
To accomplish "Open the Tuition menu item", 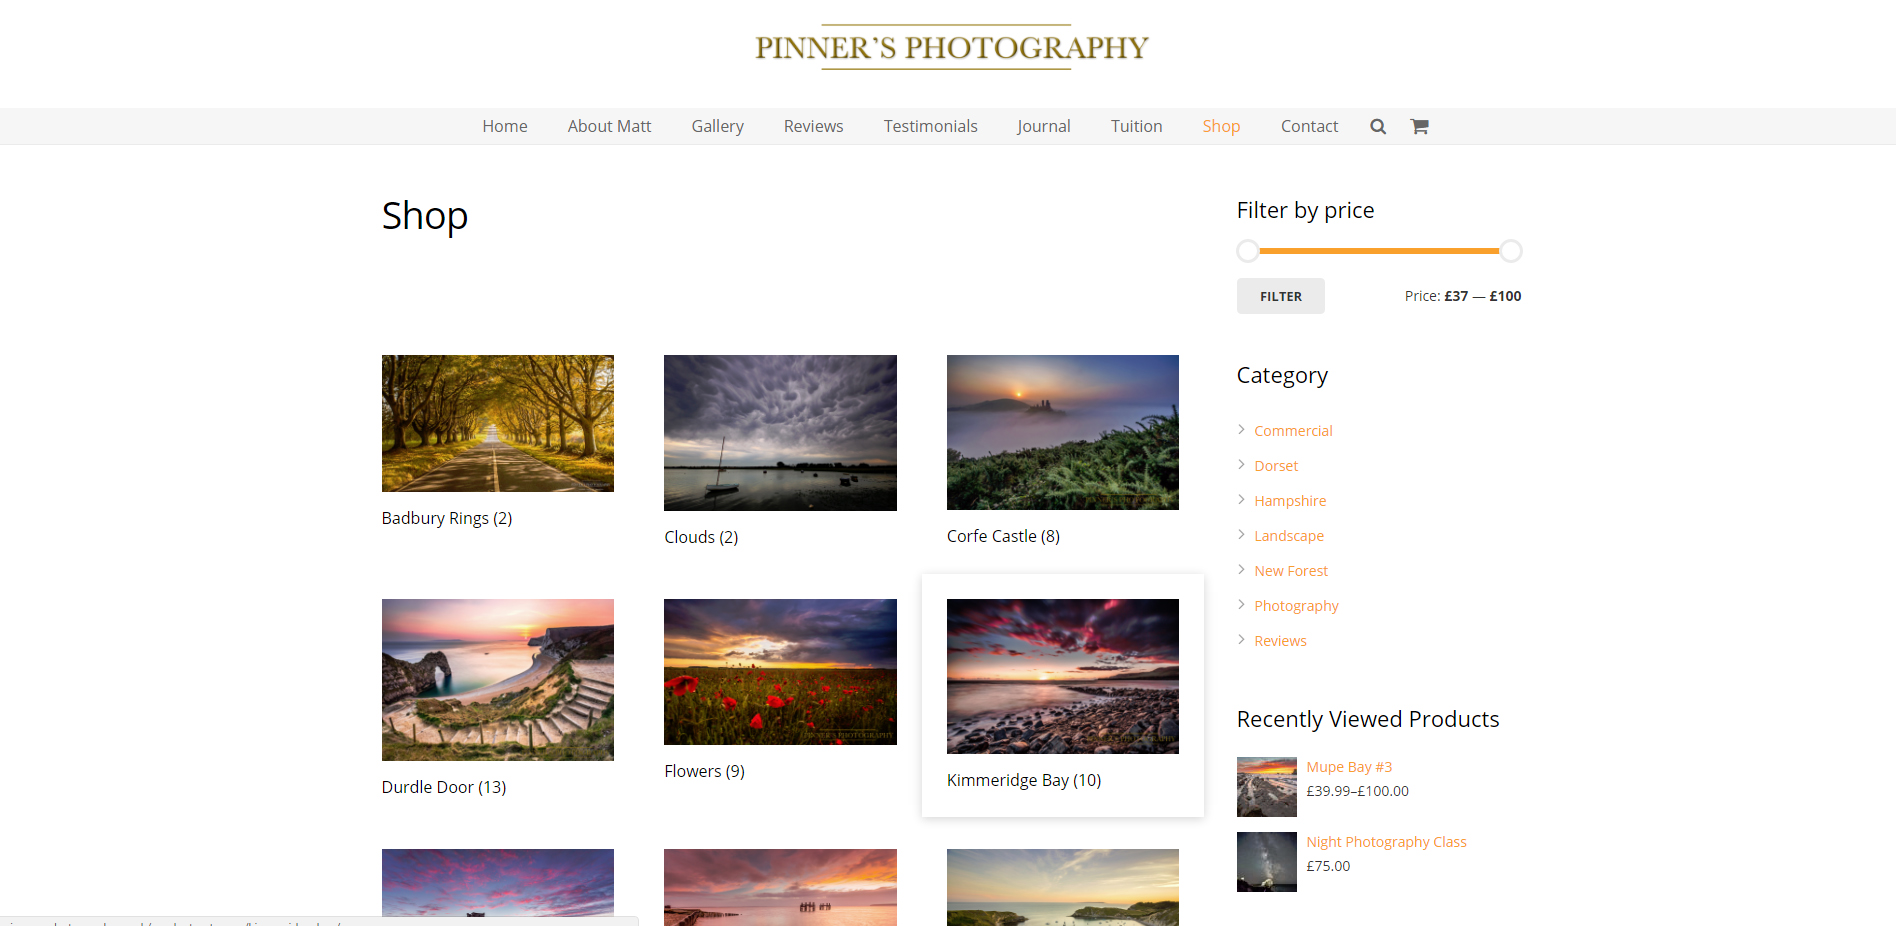I will pyautogui.click(x=1136, y=126).
